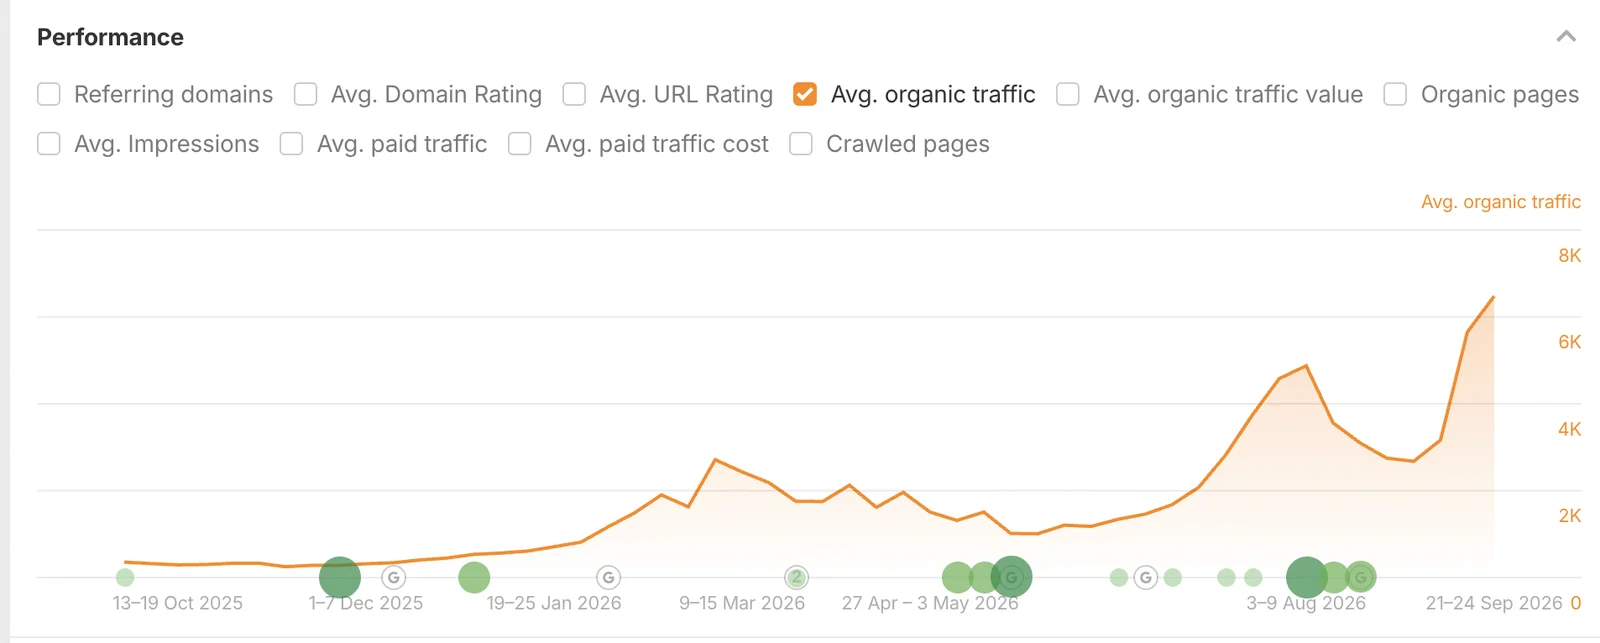
Task: Enable the Crawled pages checkbox
Action: (801, 144)
